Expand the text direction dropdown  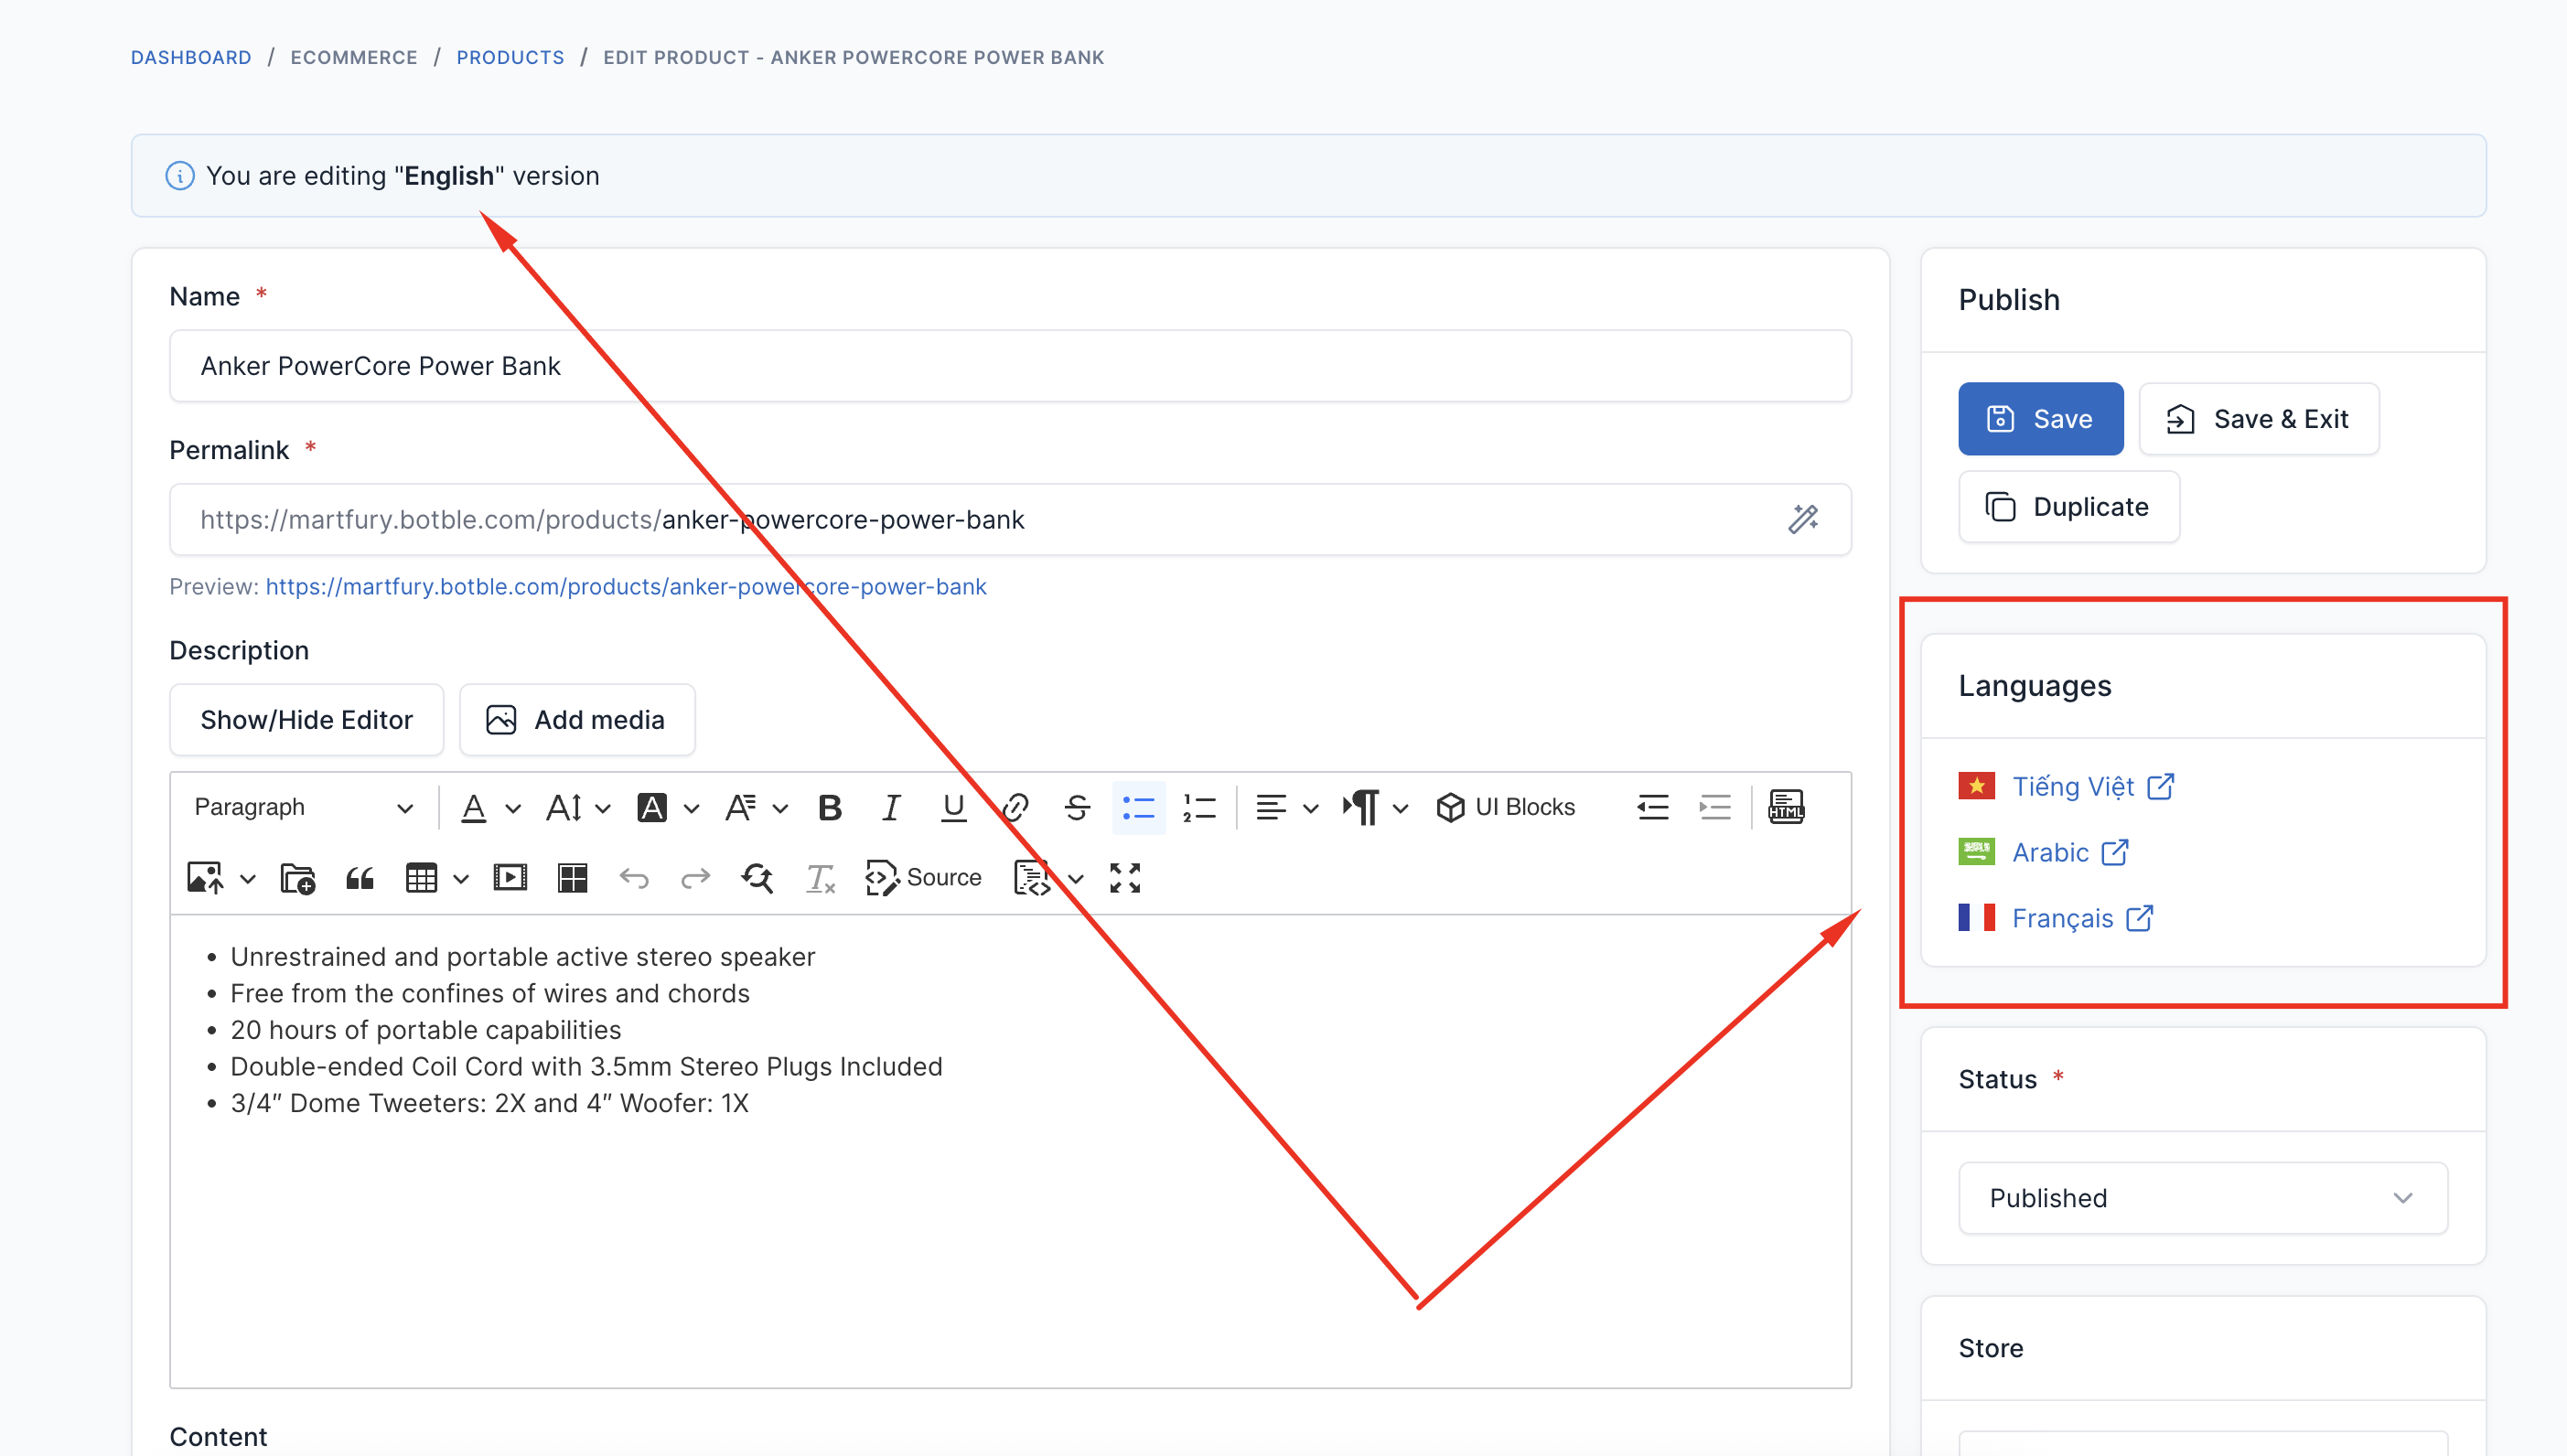[x=1400, y=808]
